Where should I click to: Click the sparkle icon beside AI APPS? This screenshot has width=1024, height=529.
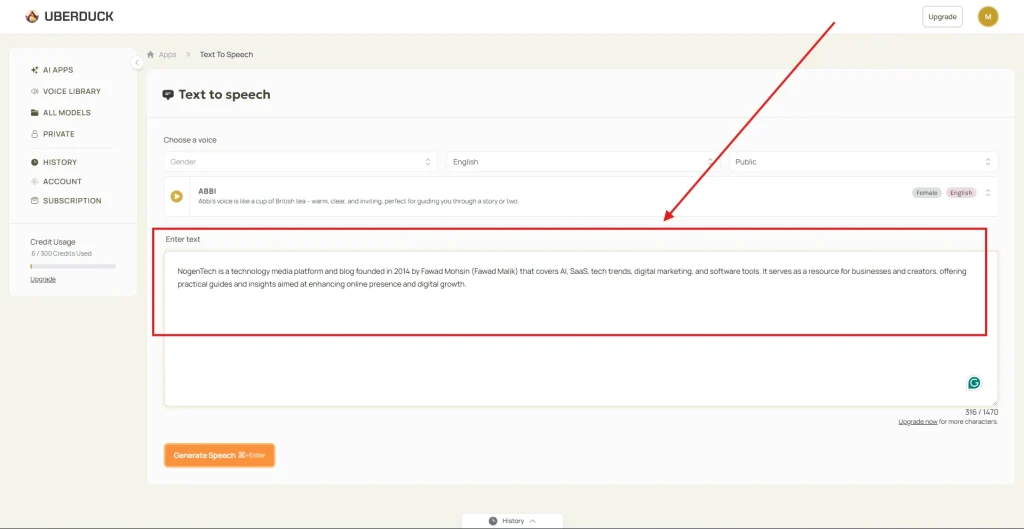[35, 70]
